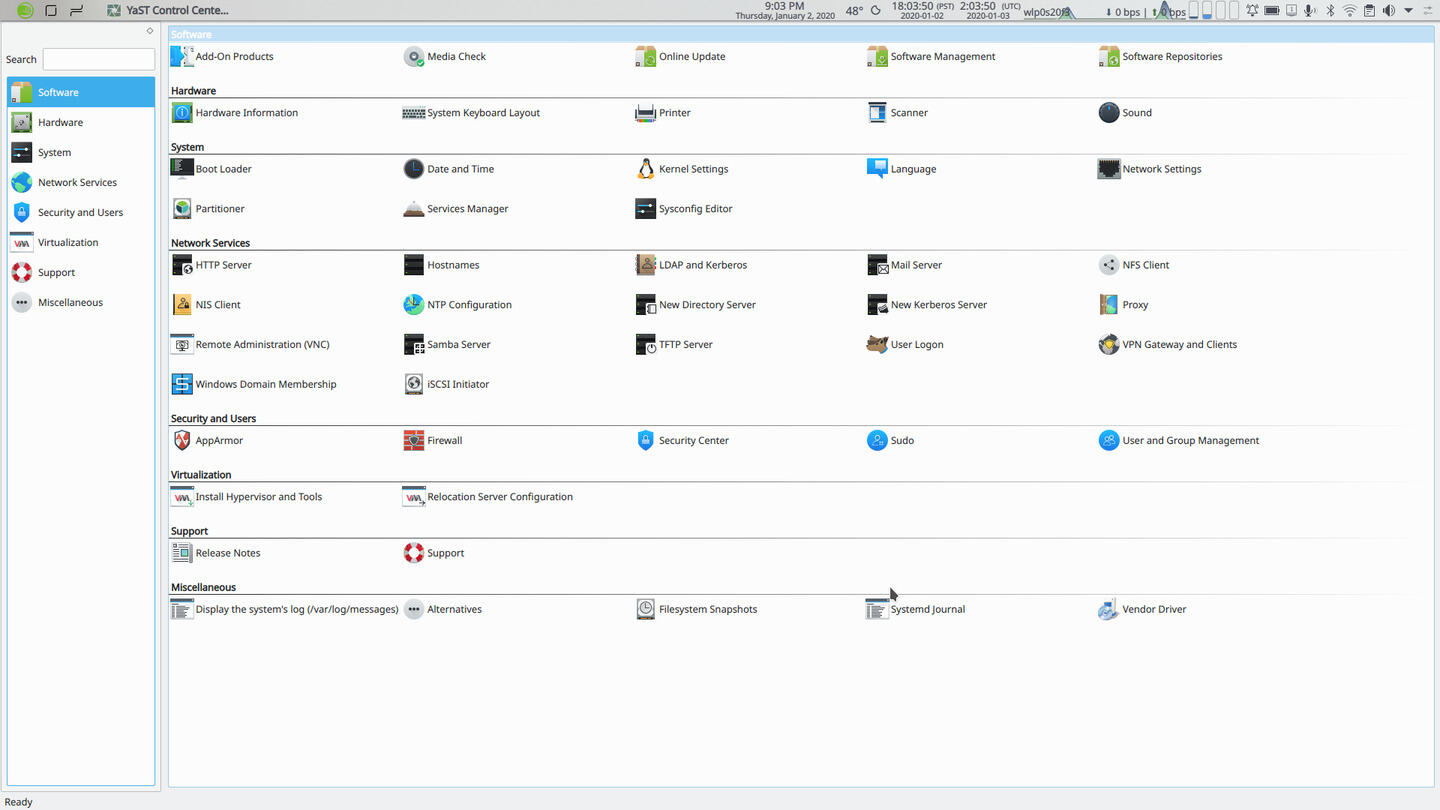This screenshot has width=1440, height=810.
Task: Open the Firewall module
Action: (x=433, y=441)
